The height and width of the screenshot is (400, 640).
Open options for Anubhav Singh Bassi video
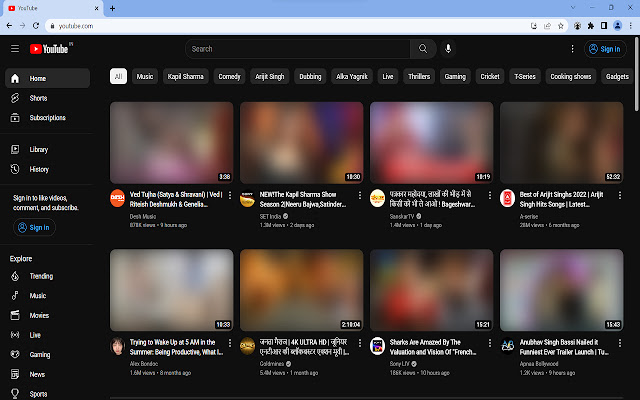point(620,343)
